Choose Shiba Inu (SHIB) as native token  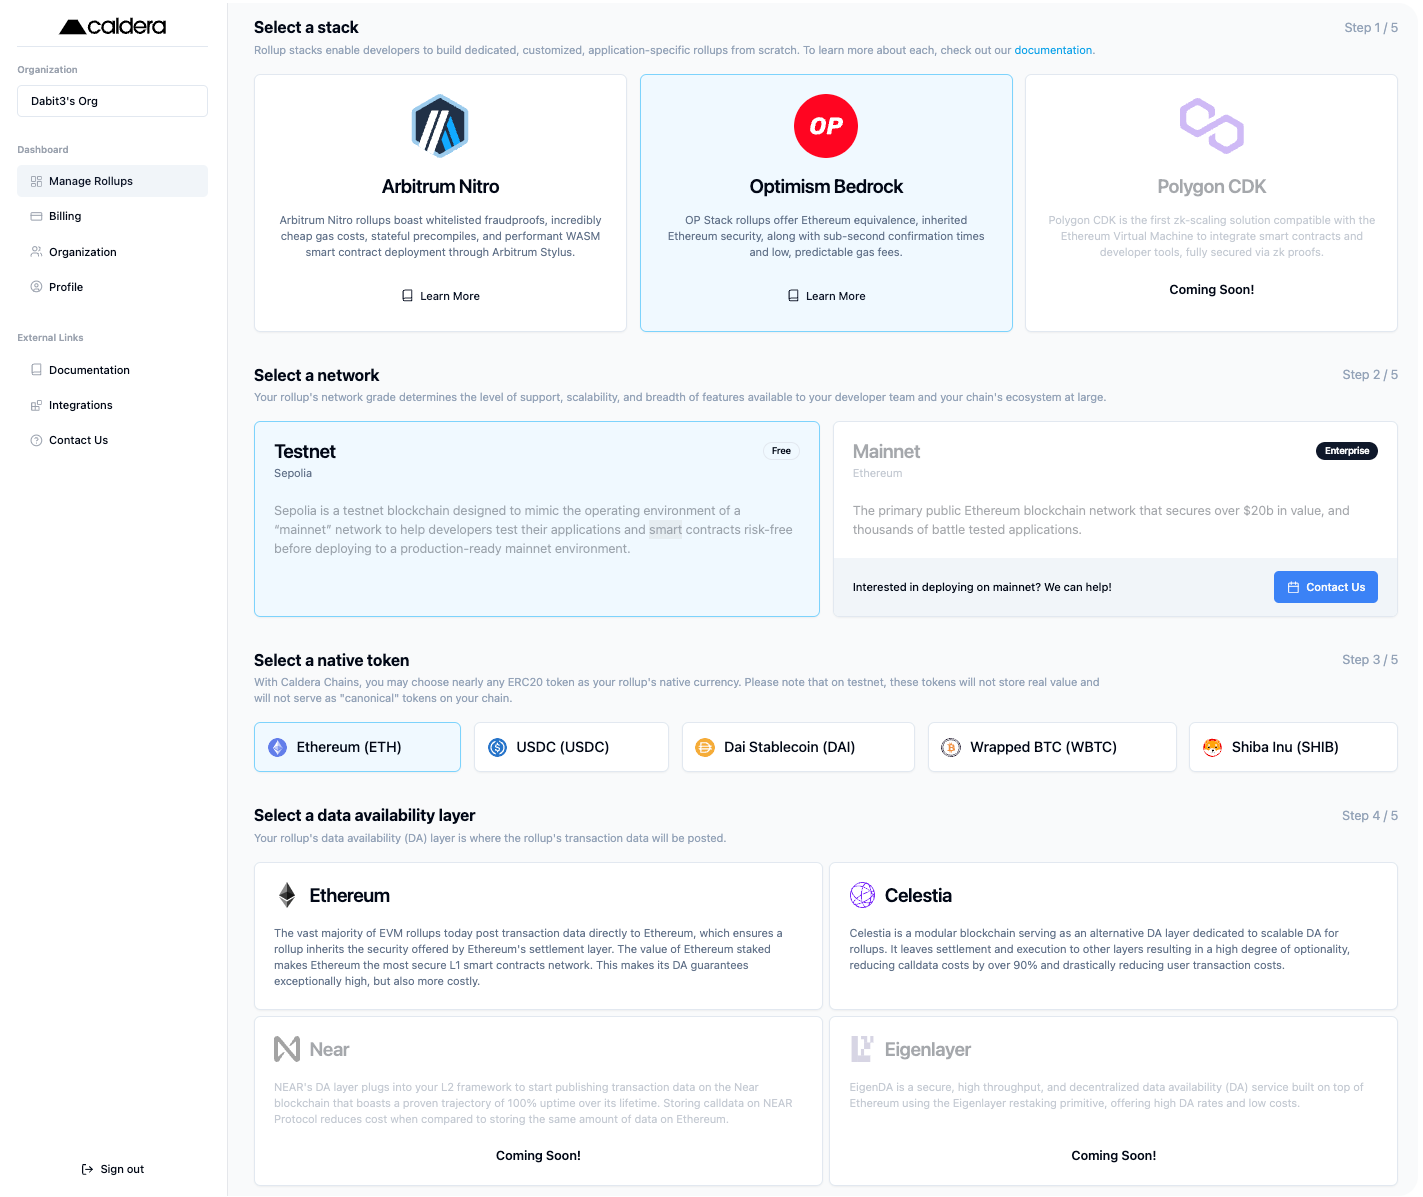pyautogui.click(x=1293, y=747)
